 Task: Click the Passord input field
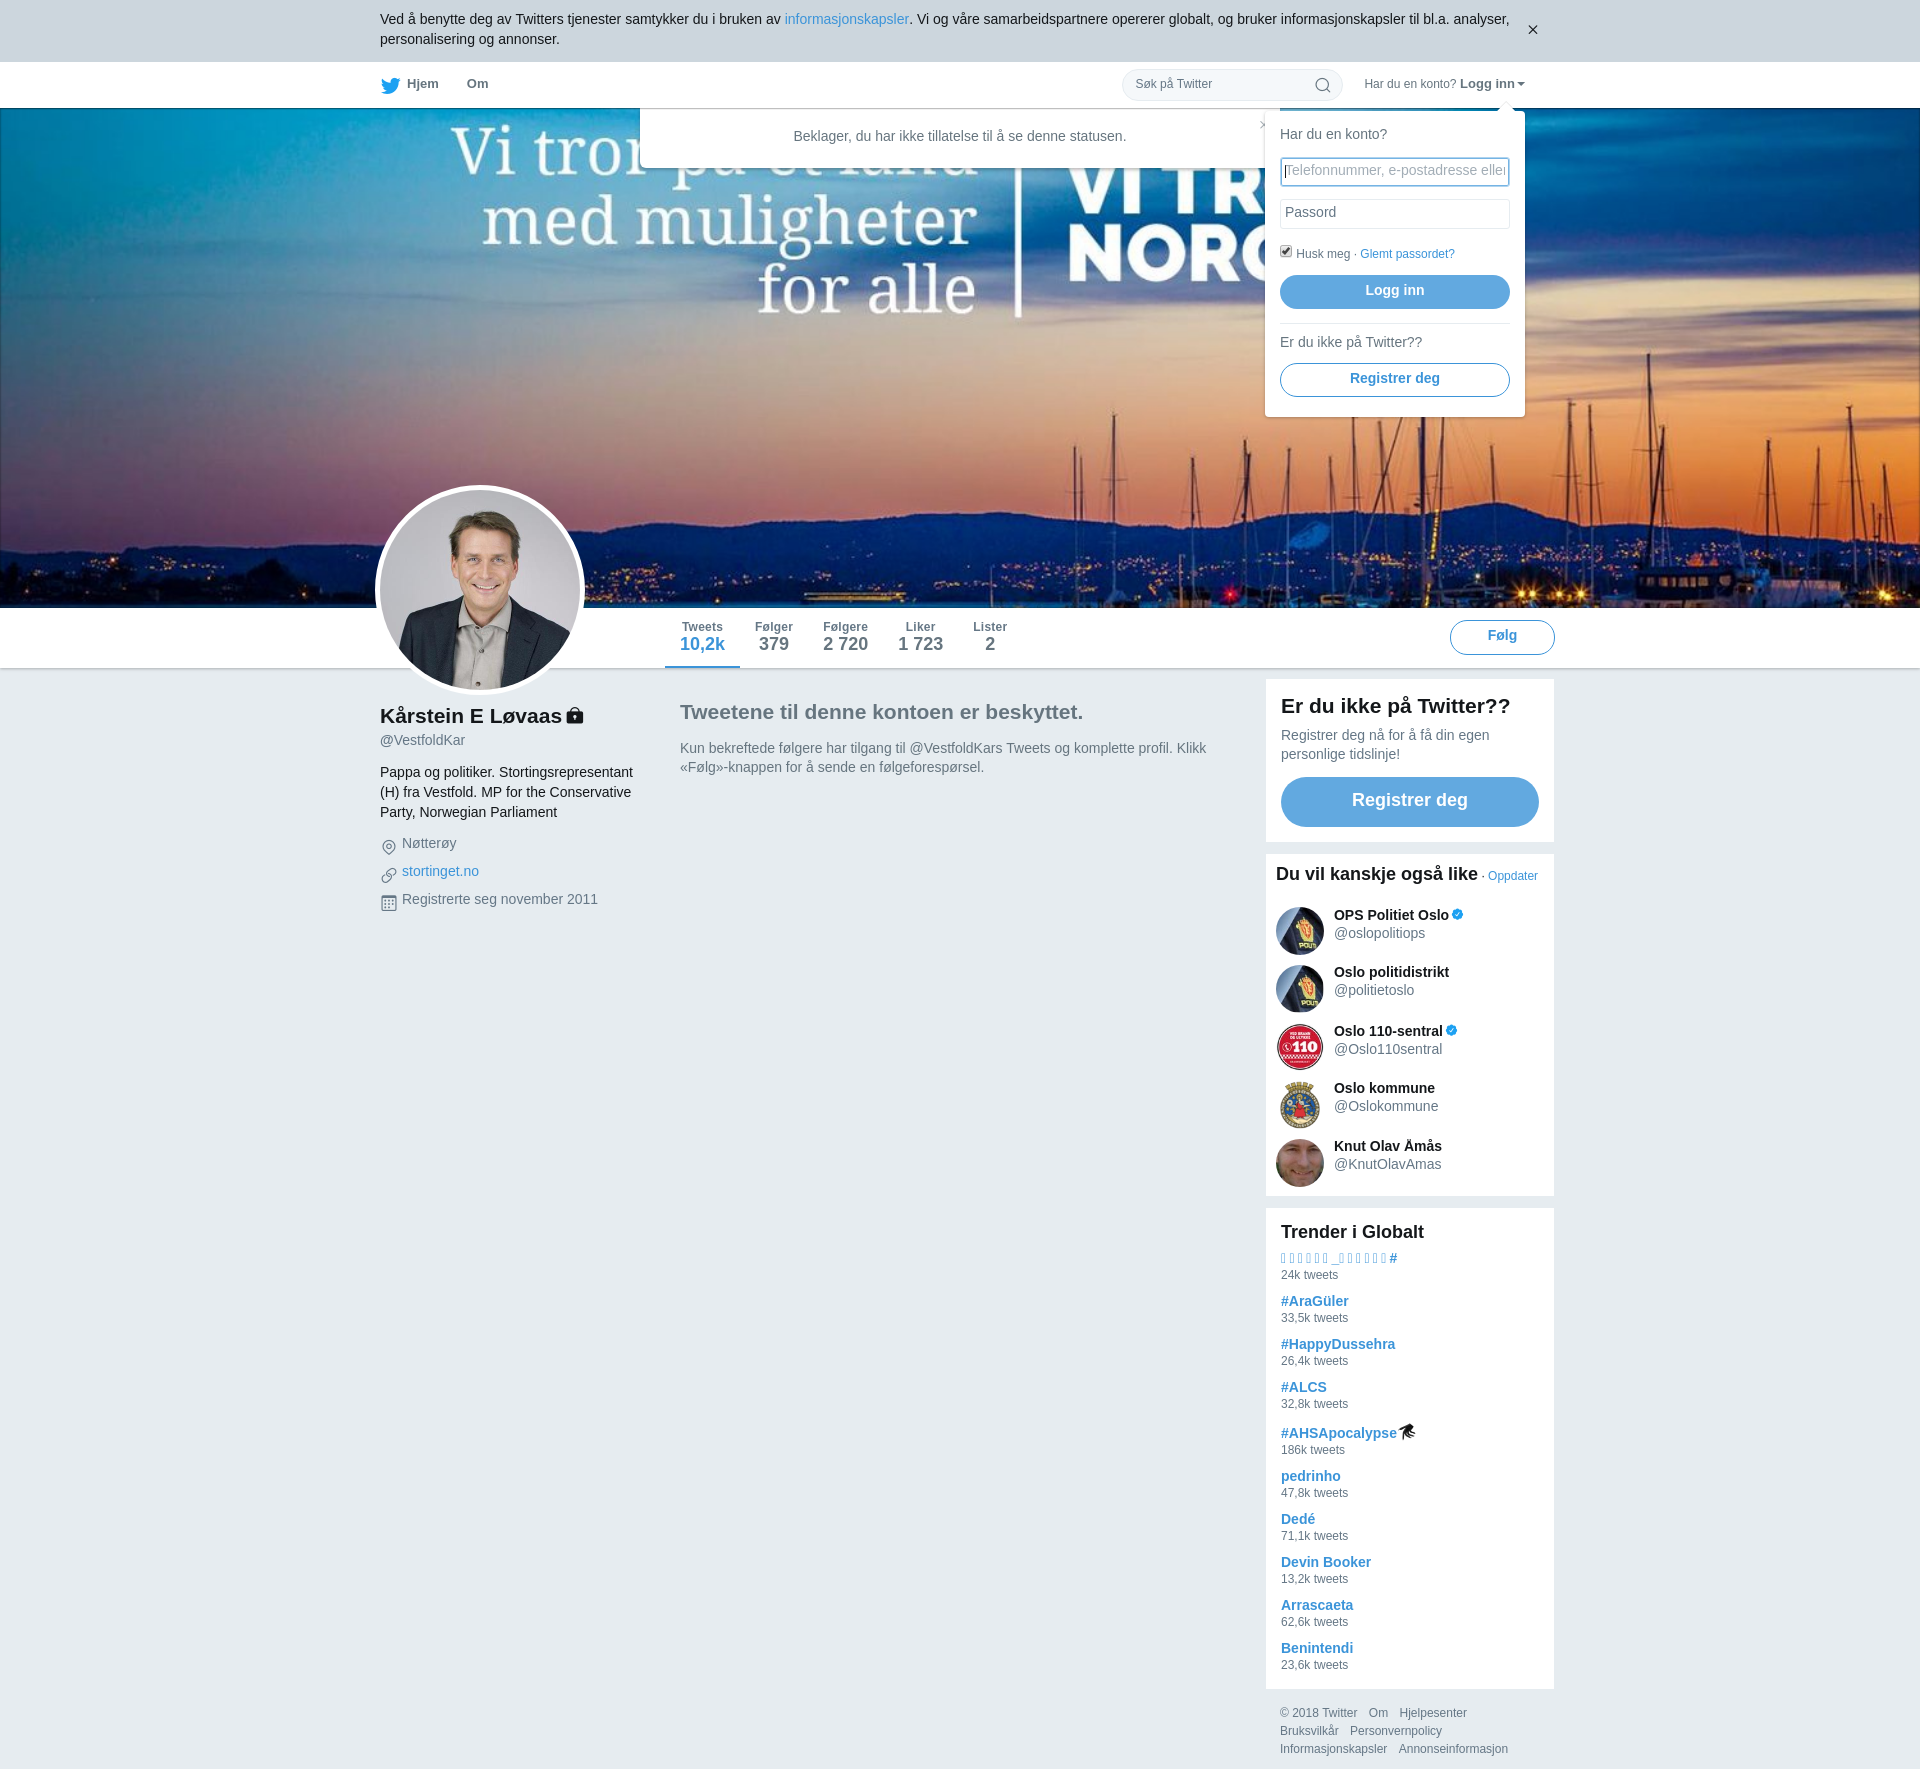pyautogui.click(x=1394, y=213)
